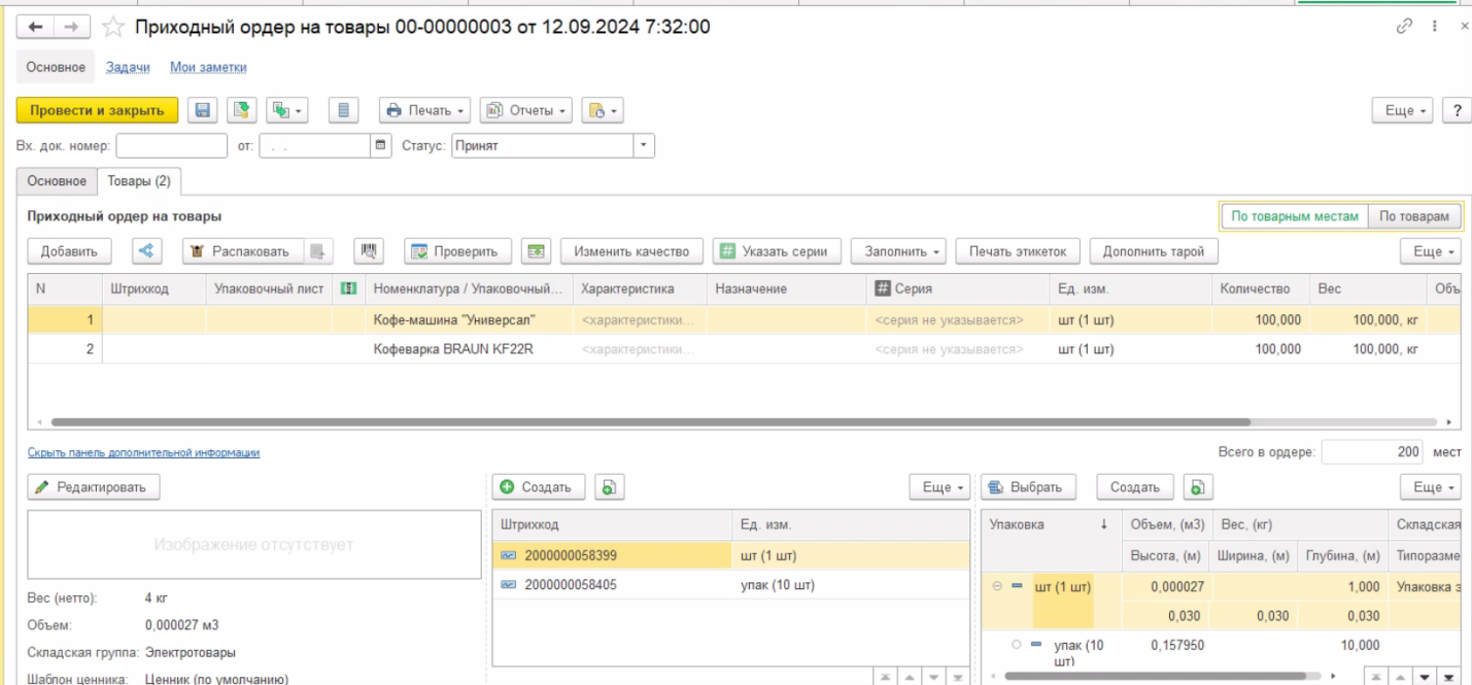Click Скрыть панель дополнительной информации link

pos(143,453)
